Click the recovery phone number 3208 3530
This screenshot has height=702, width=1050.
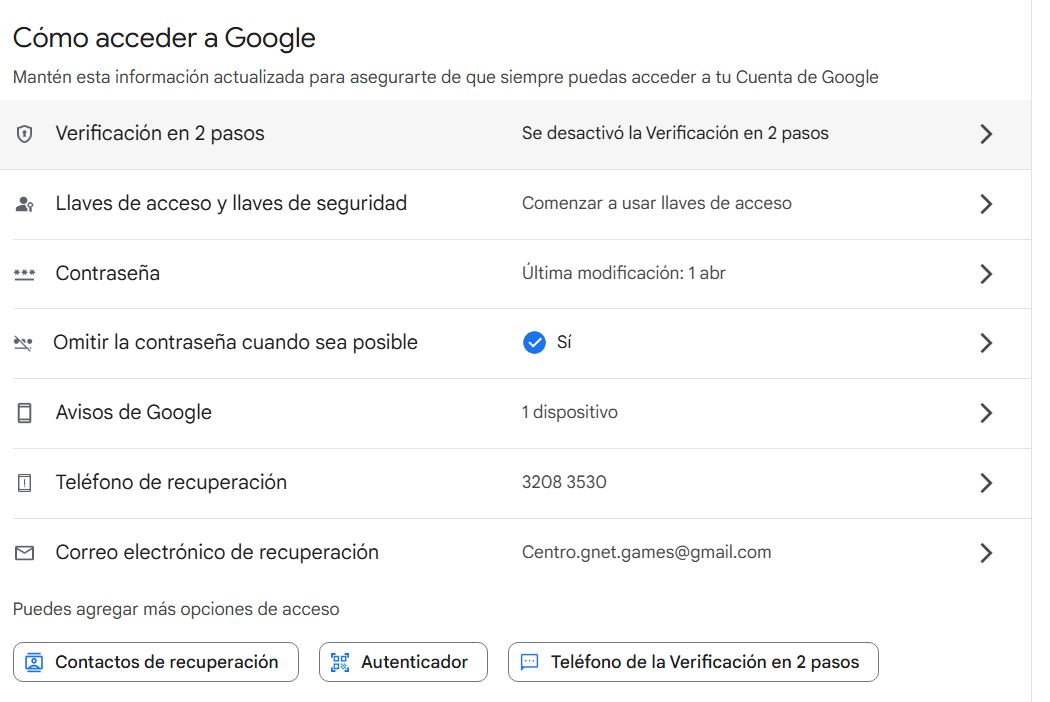click(564, 482)
